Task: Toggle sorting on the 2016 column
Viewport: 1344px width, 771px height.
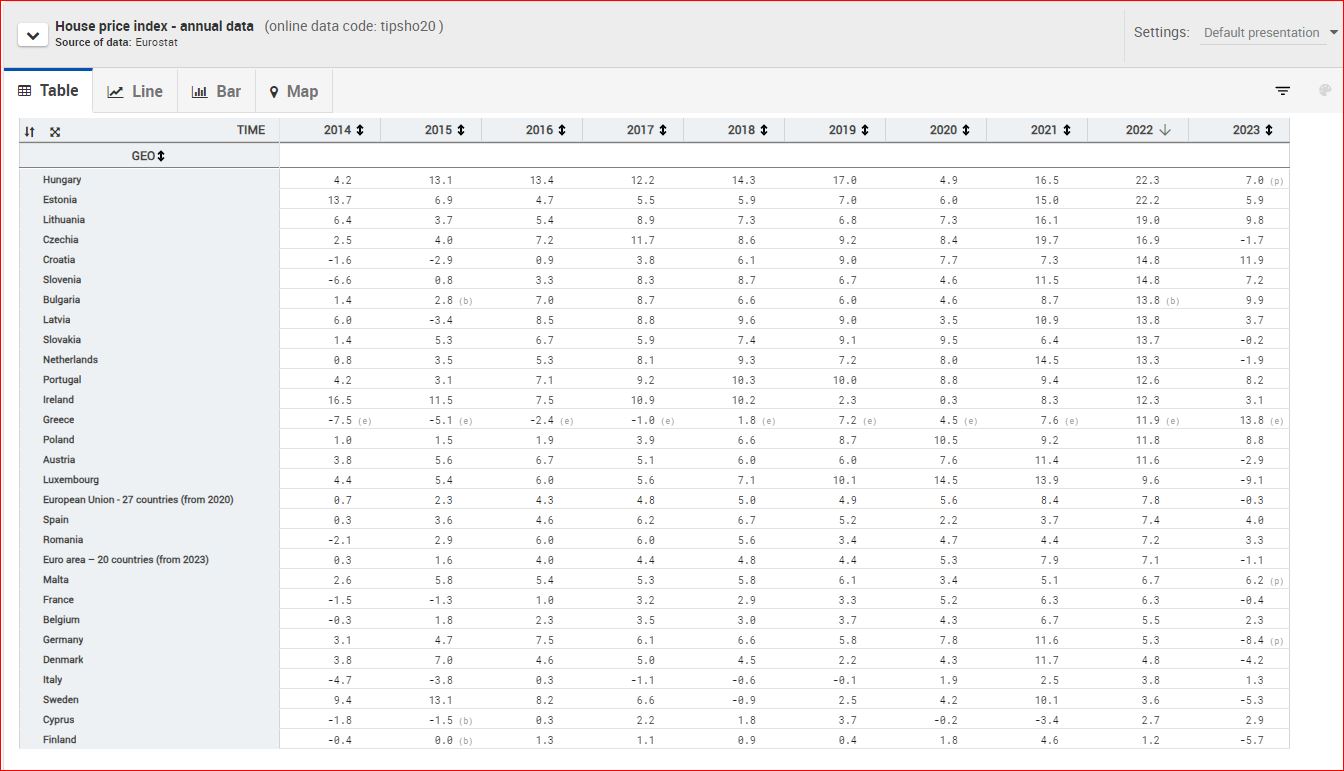Action: tap(561, 130)
